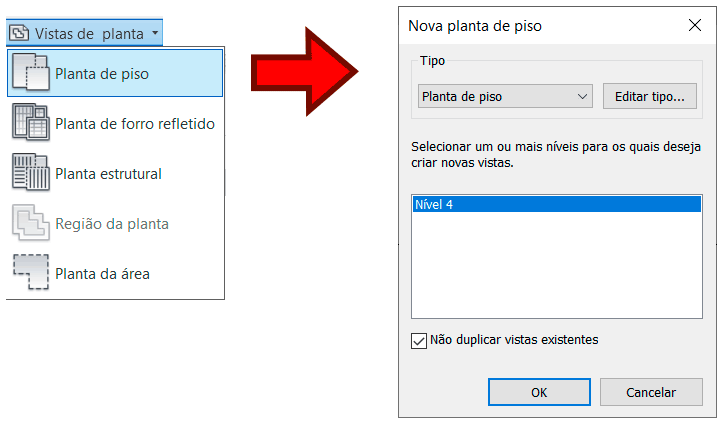
Task: Click the Planta estrutural icon
Action: tap(31, 173)
